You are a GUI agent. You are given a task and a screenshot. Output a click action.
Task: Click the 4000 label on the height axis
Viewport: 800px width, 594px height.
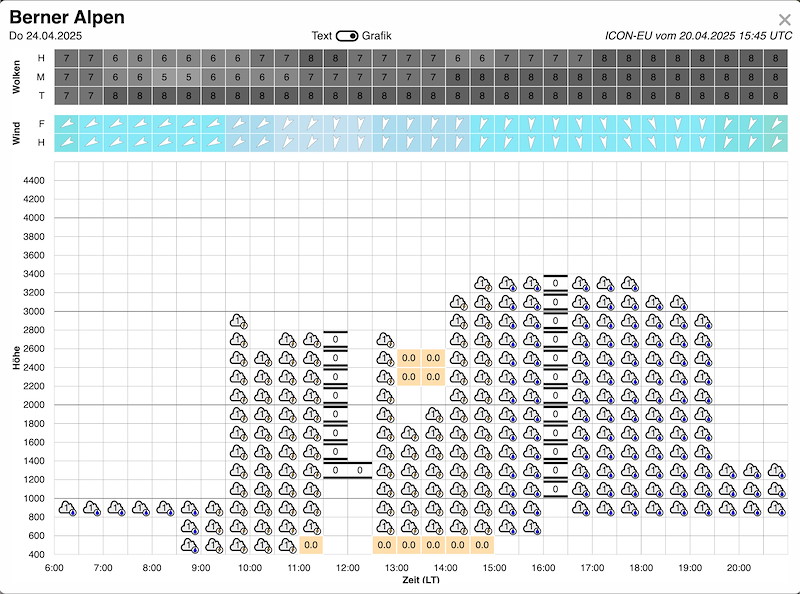pos(34,218)
